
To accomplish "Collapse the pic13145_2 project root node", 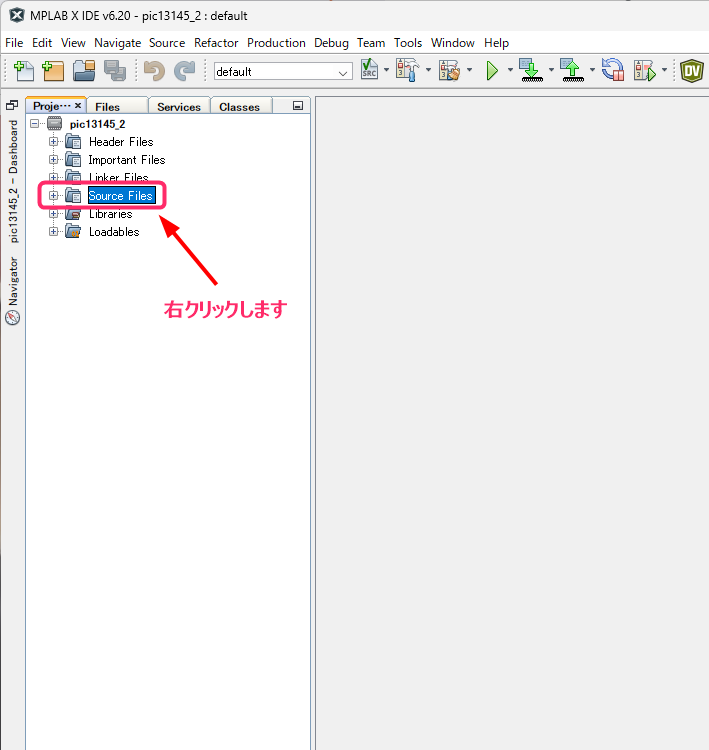I will [x=36, y=124].
